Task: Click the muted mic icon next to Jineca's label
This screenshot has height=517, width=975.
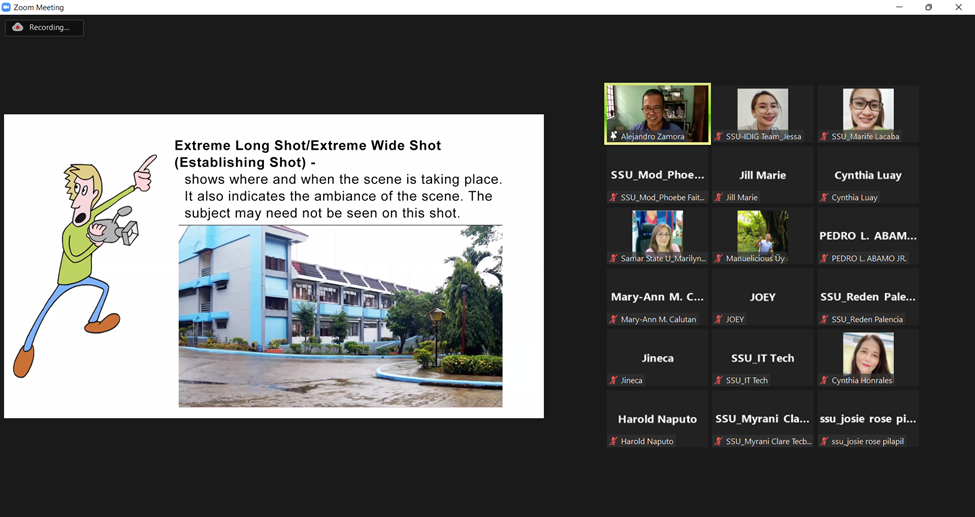Action: tap(613, 380)
